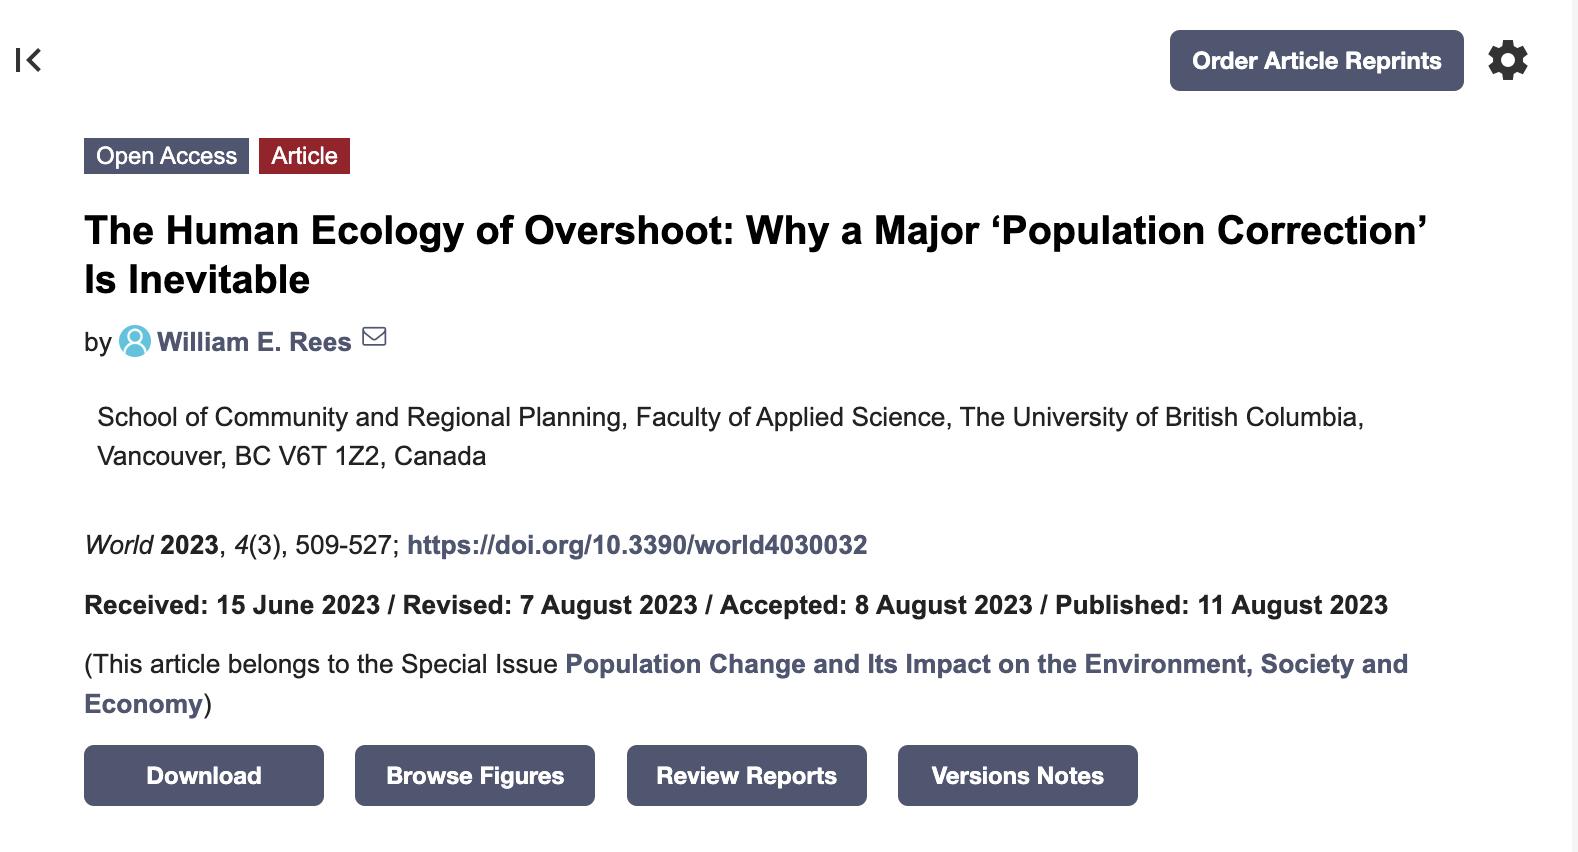Screen dimensions: 1578x852
Task: Click the Order Article Reprints button
Action: point(1315,60)
